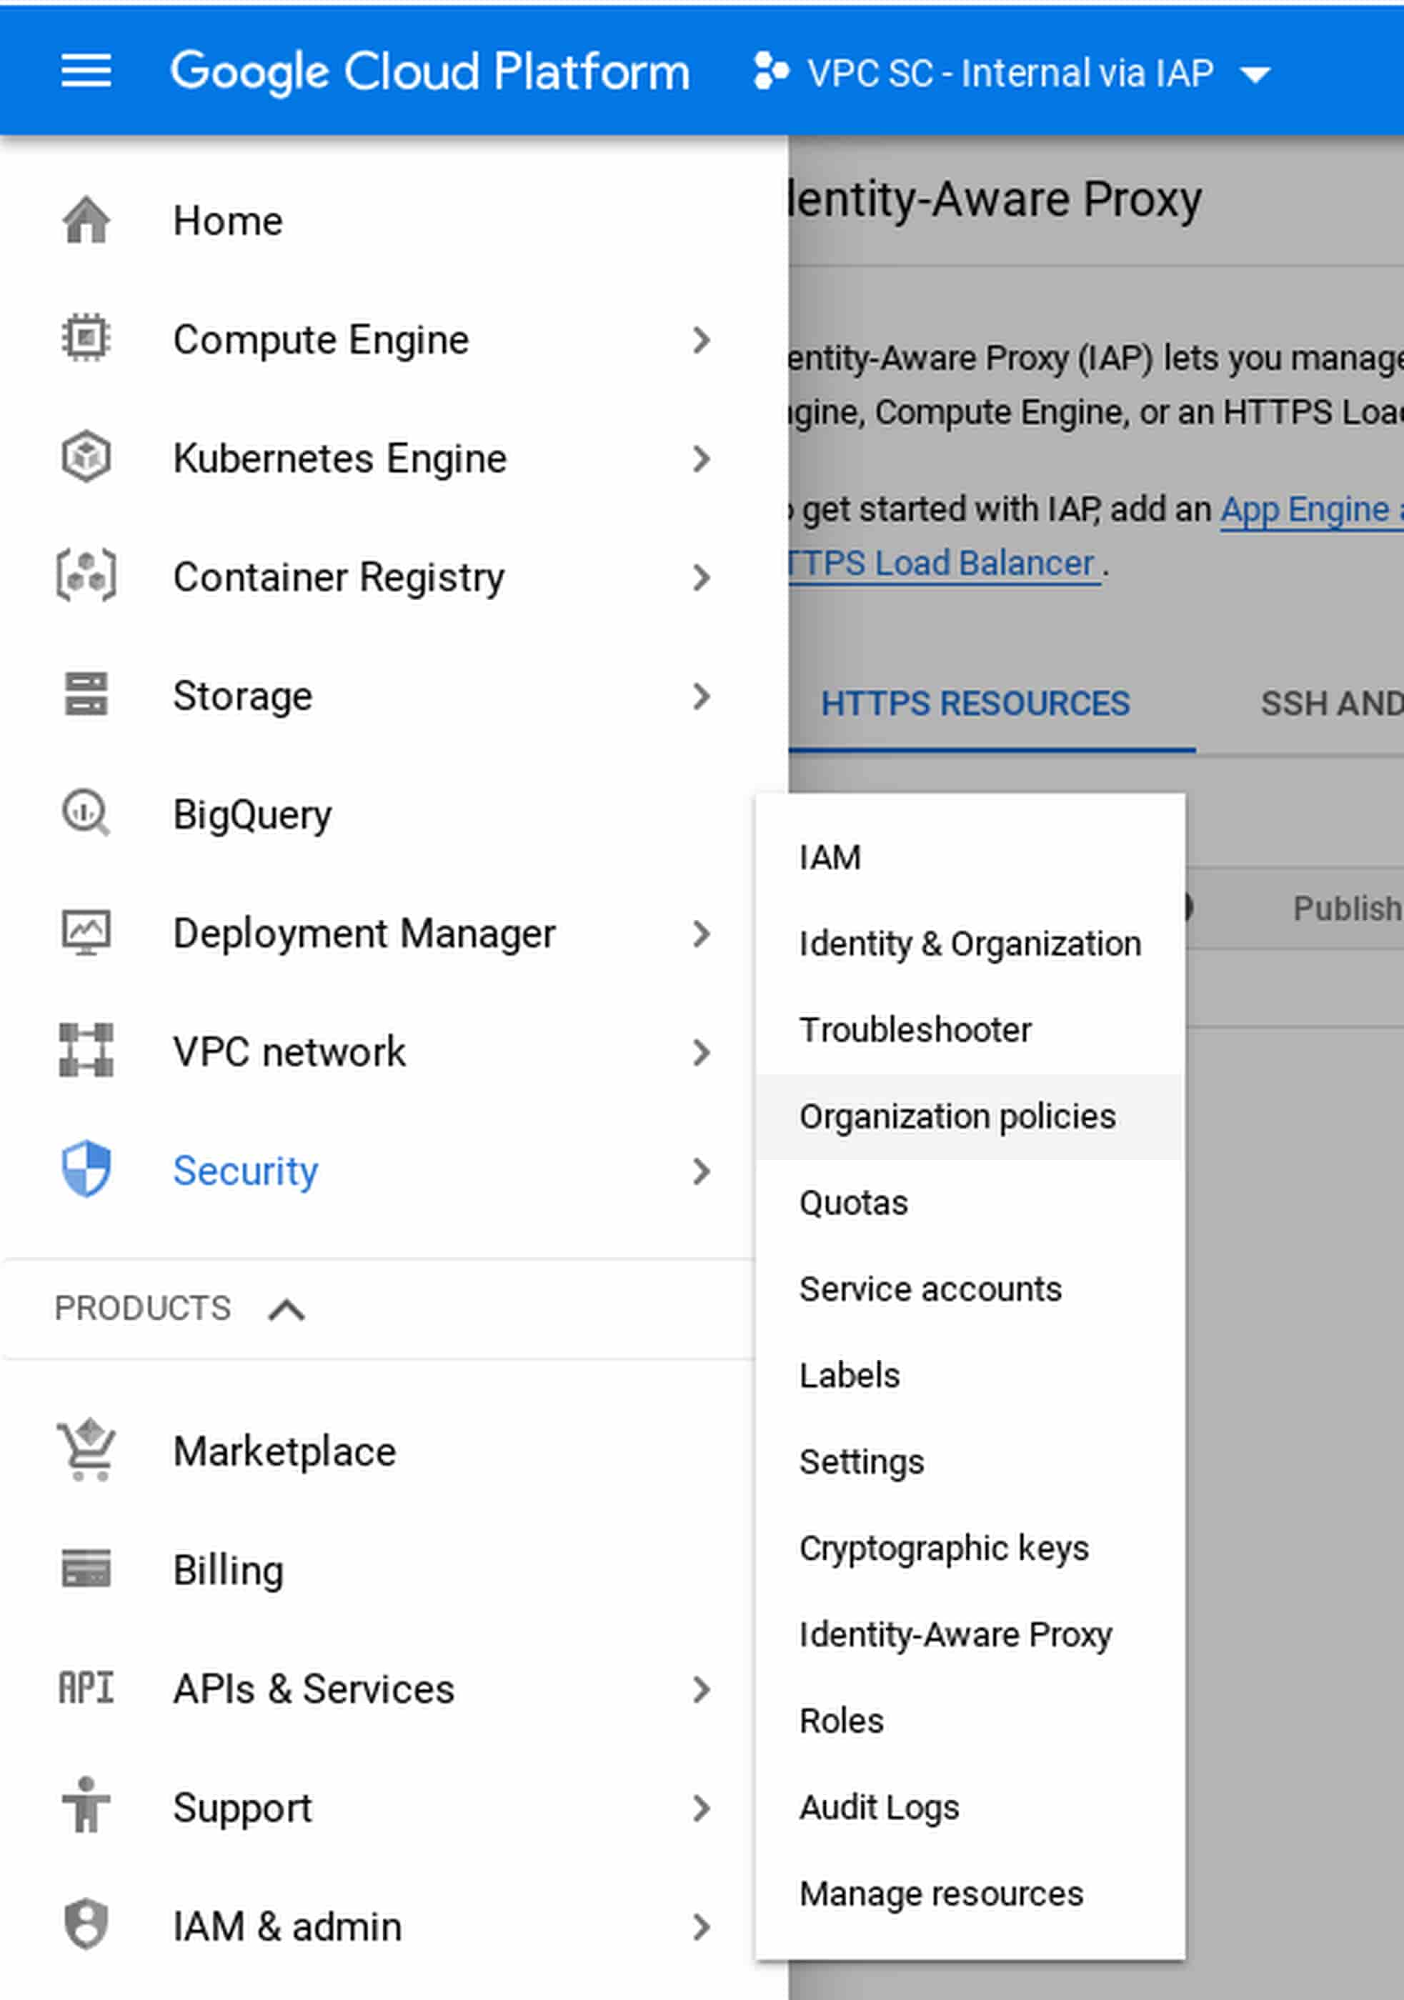The width and height of the screenshot is (1404, 2000).
Task: Open Audit Logs submenu item
Action: coord(969,1807)
